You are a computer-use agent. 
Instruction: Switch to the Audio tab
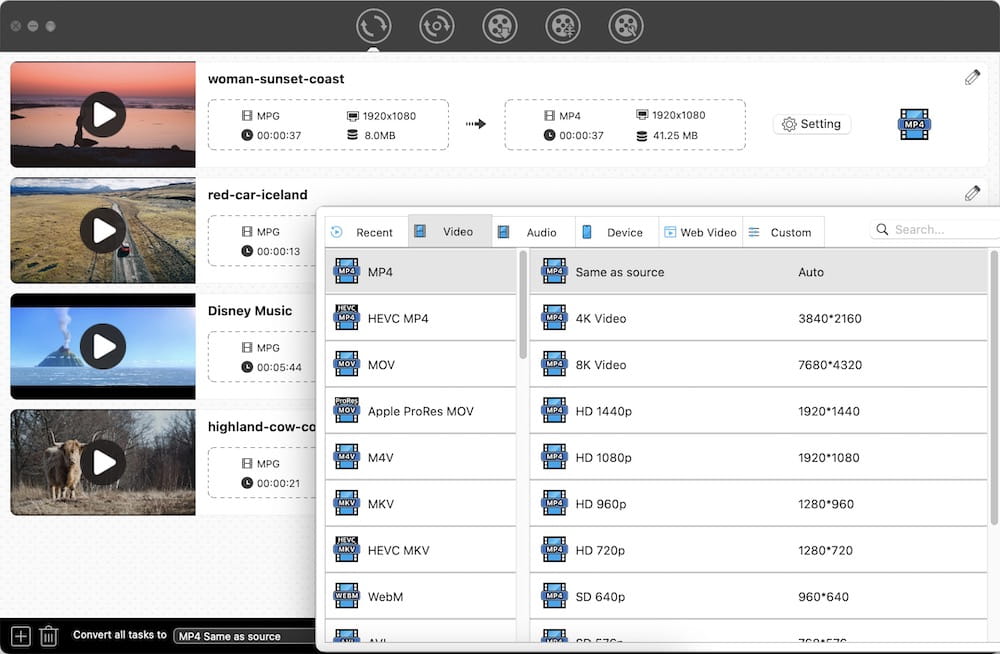pos(533,232)
